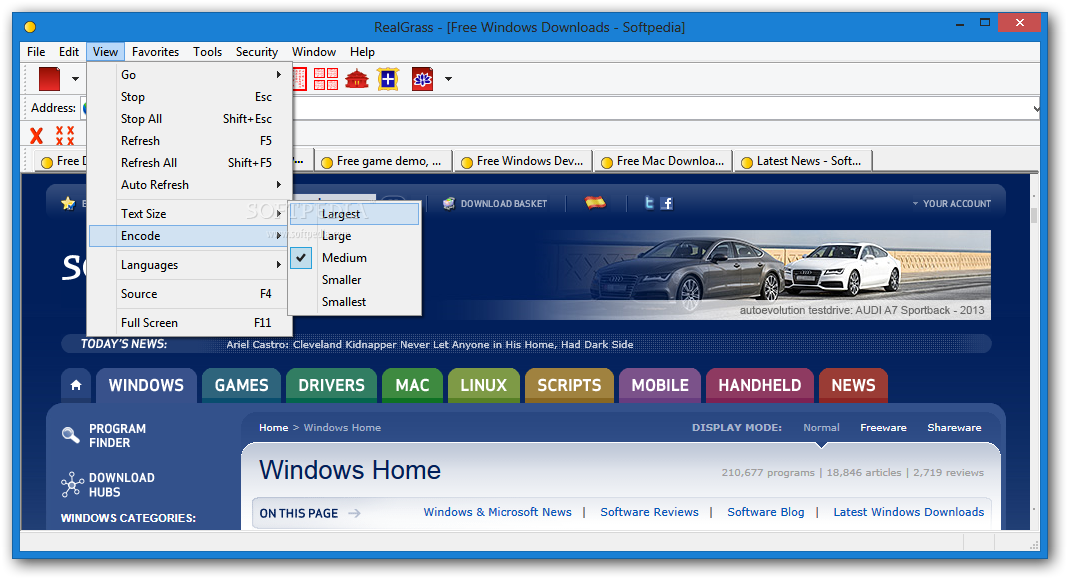Expand the Languages submenu

[x=190, y=265]
